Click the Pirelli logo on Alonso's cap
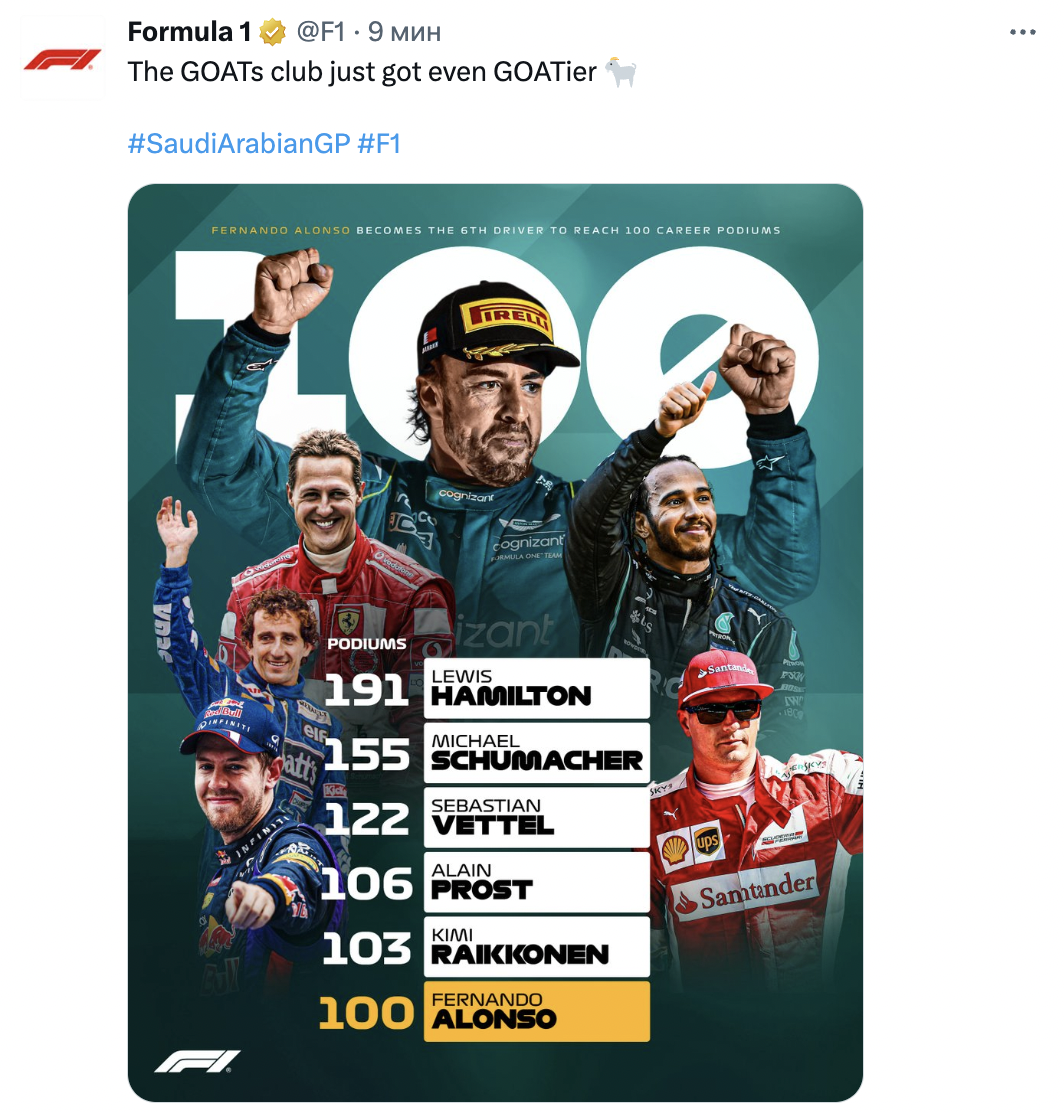The image size is (1064, 1112). pyautogui.click(x=506, y=317)
